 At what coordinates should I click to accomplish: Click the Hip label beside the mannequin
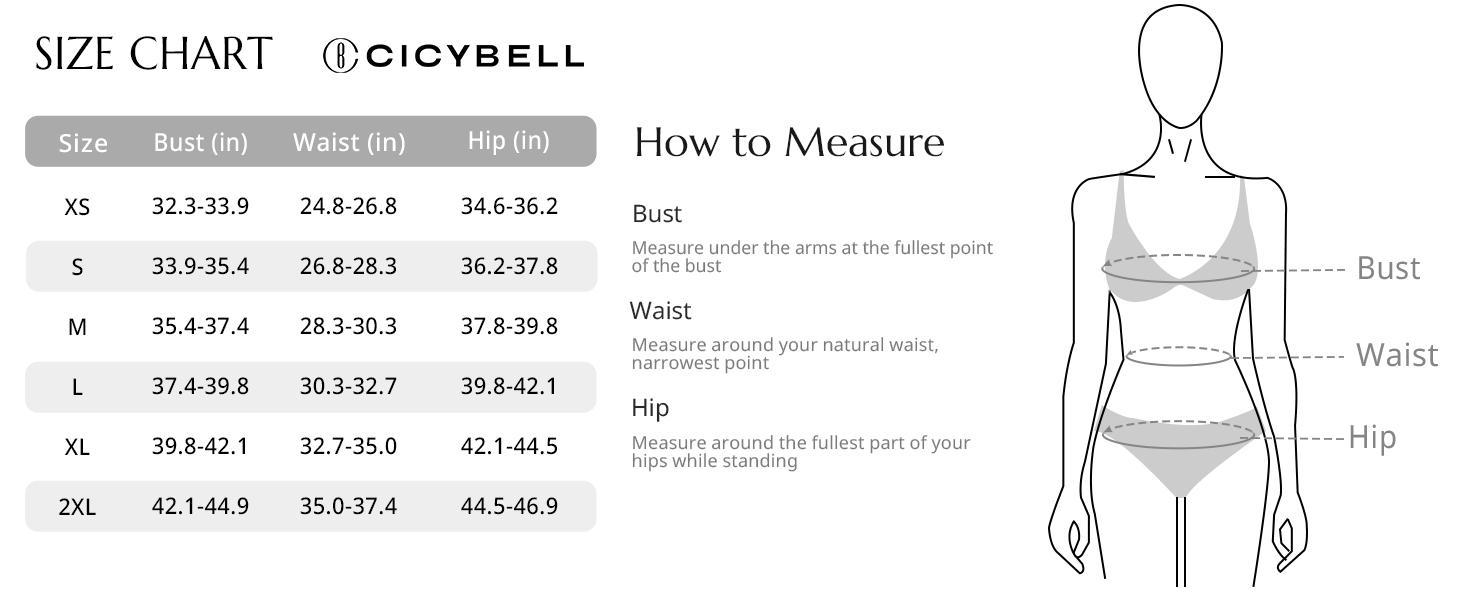[1372, 437]
